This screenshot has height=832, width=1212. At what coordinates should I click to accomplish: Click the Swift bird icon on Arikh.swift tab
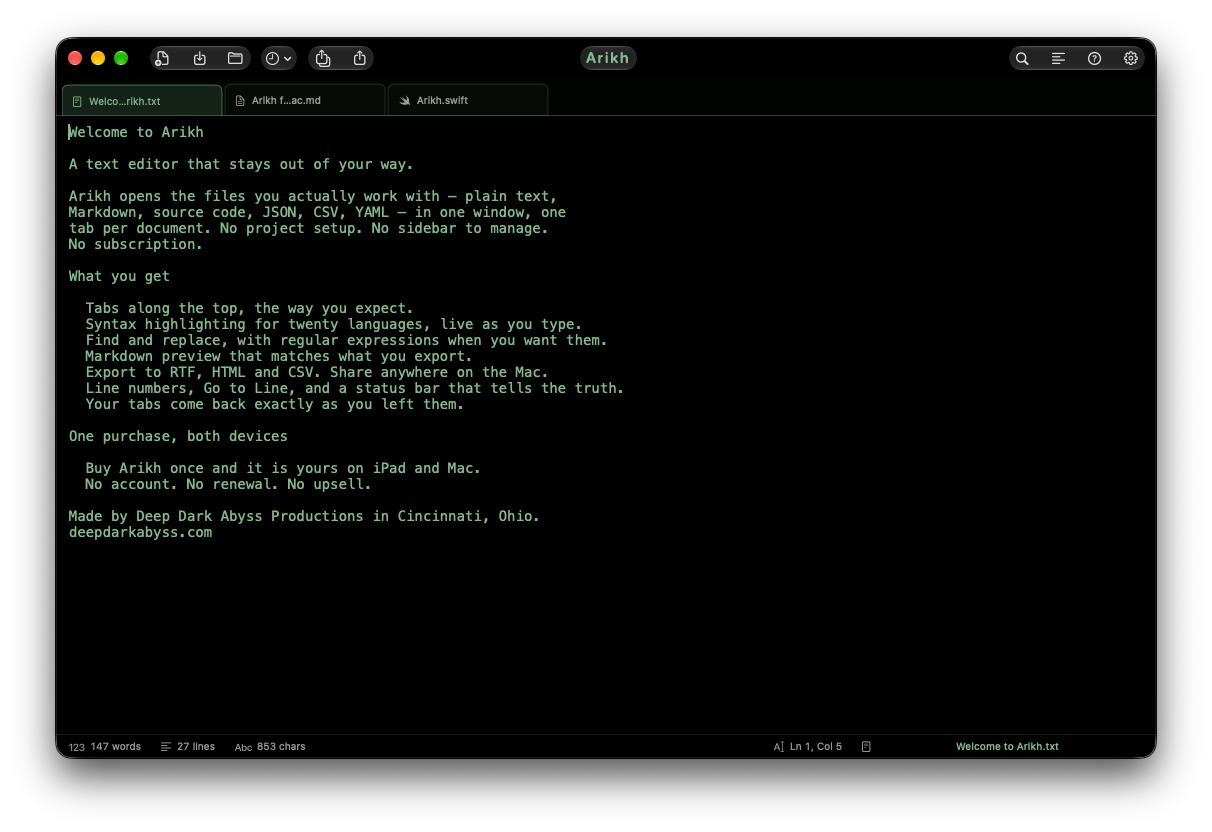(405, 101)
